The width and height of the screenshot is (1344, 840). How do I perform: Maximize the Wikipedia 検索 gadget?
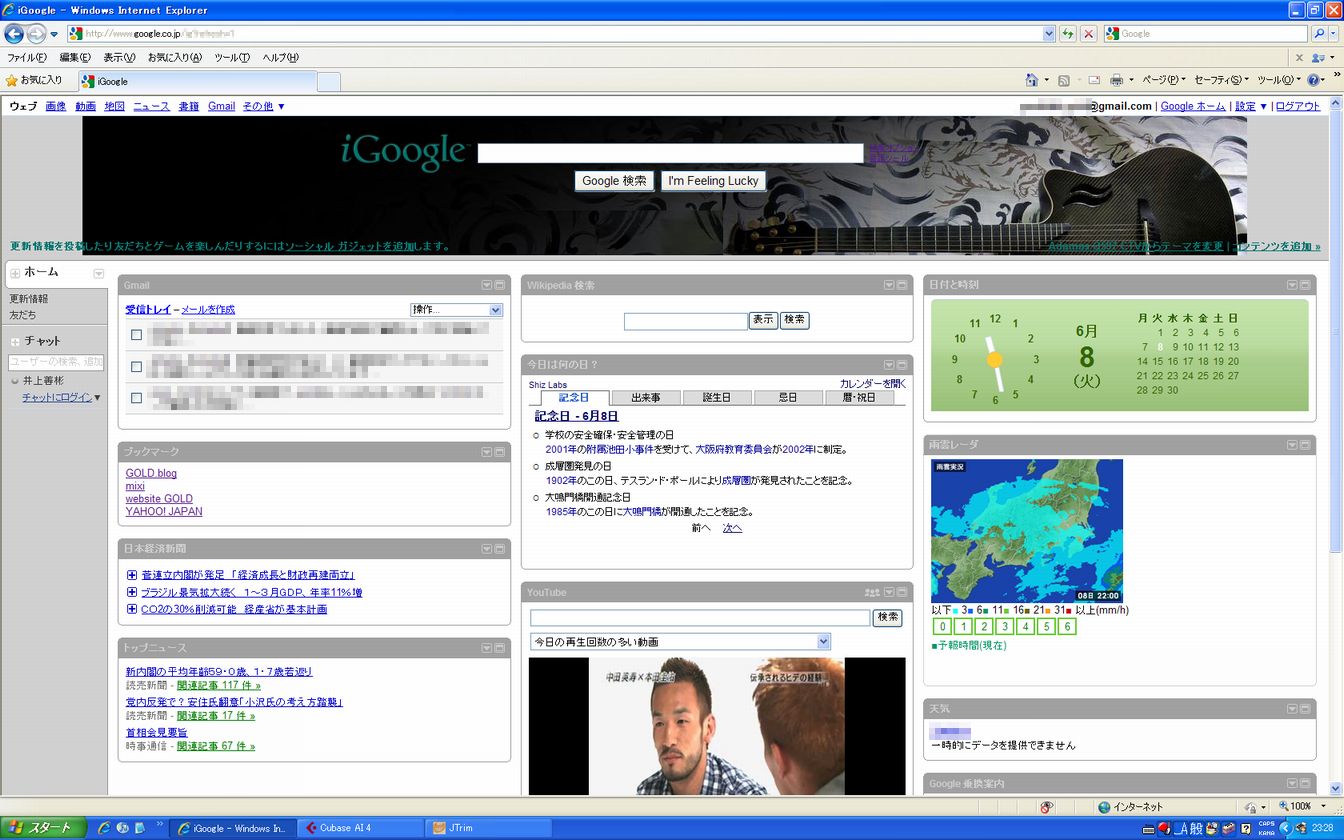(902, 285)
